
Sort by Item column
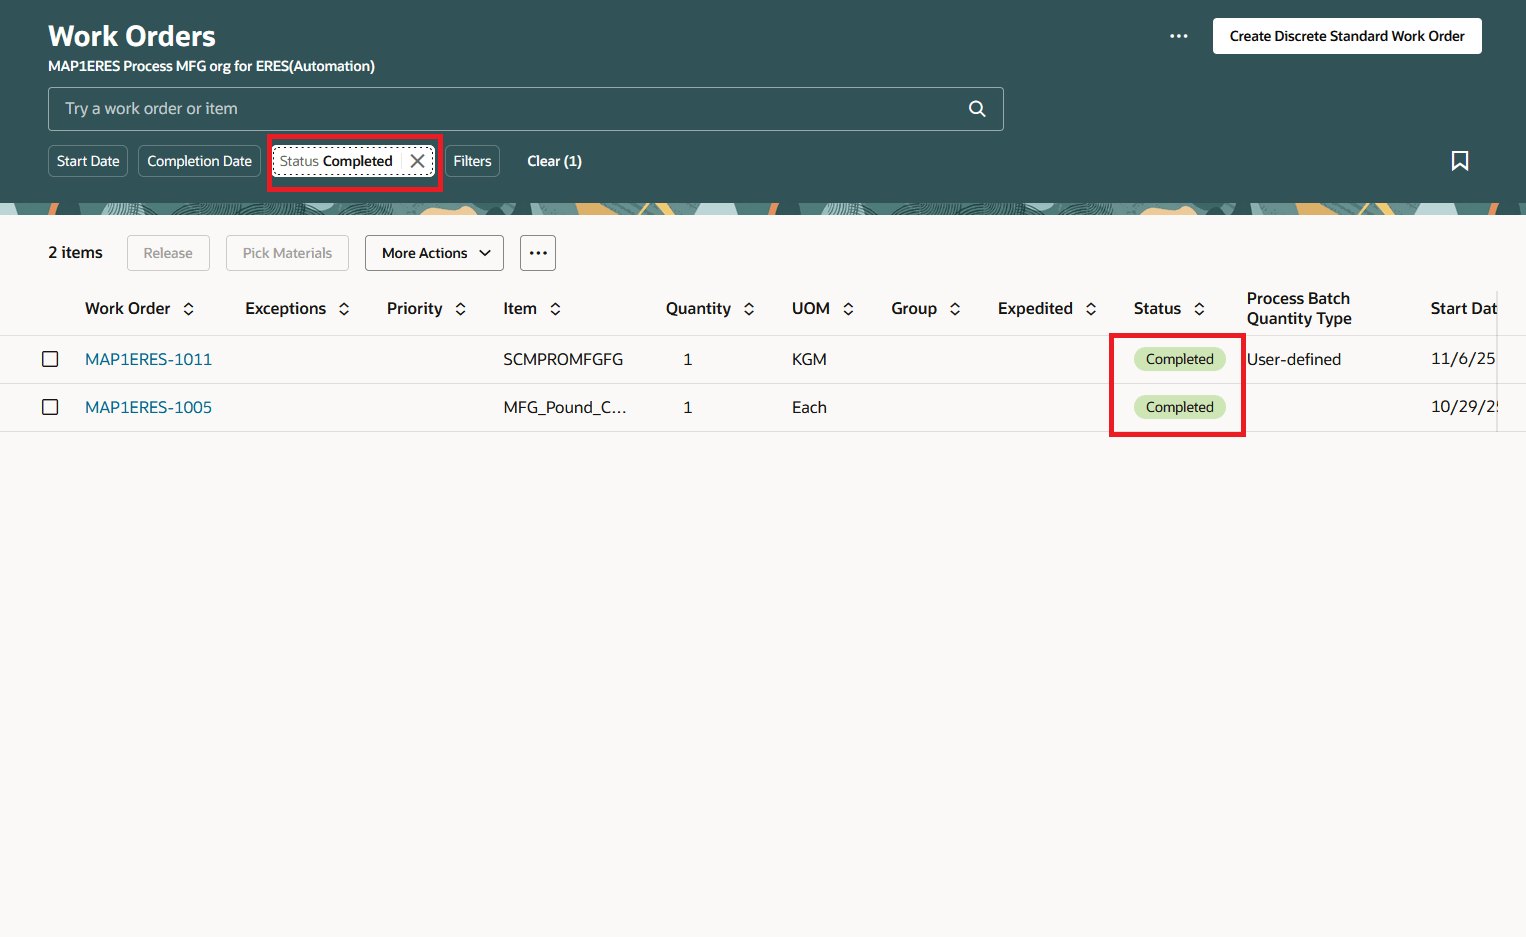click(x=555, y=309)
